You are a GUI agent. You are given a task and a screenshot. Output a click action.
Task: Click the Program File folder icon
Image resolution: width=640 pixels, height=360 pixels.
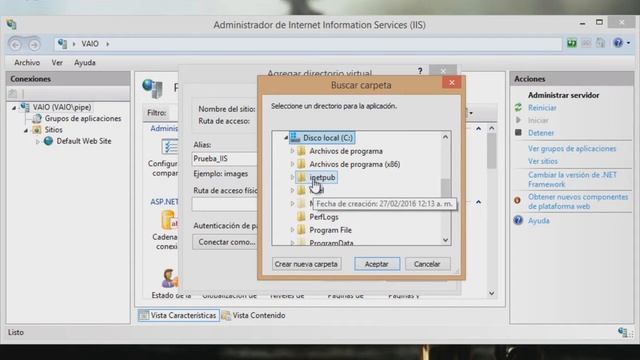(301, 230)
